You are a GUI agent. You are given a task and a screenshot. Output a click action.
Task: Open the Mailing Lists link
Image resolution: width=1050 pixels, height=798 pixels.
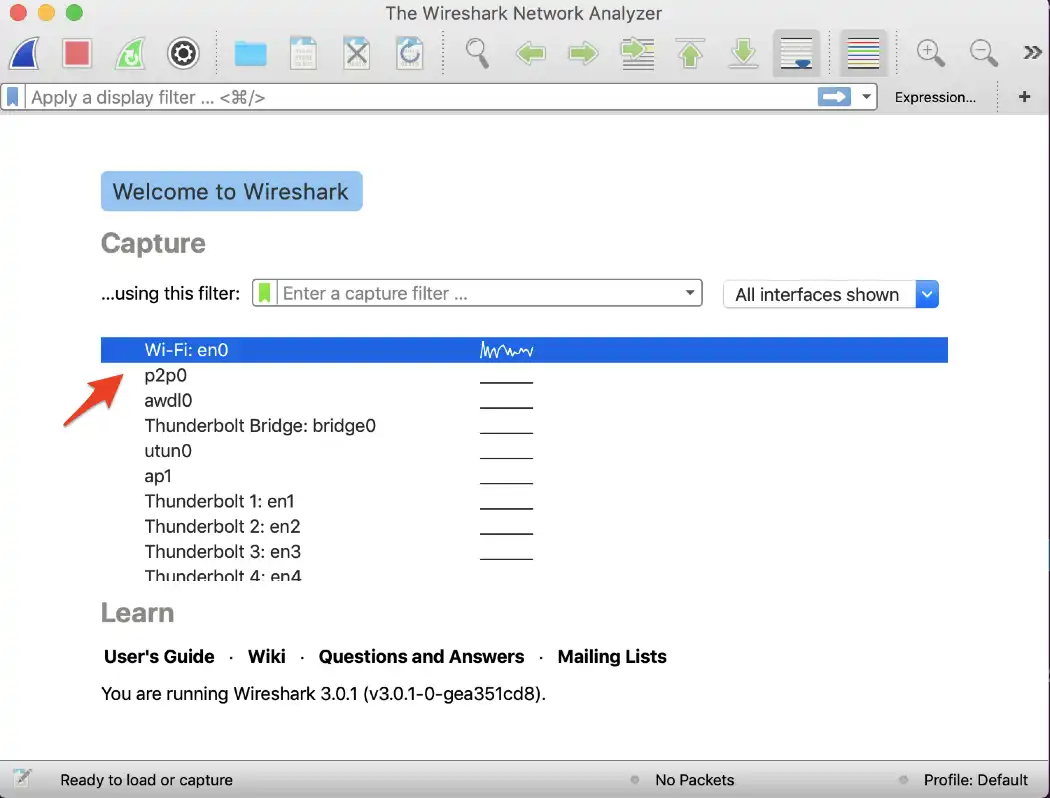point(612,657)
